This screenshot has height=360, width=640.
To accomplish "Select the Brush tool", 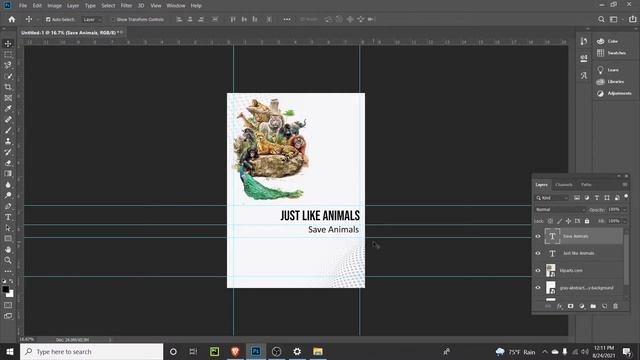I will (x=8, y=130).
